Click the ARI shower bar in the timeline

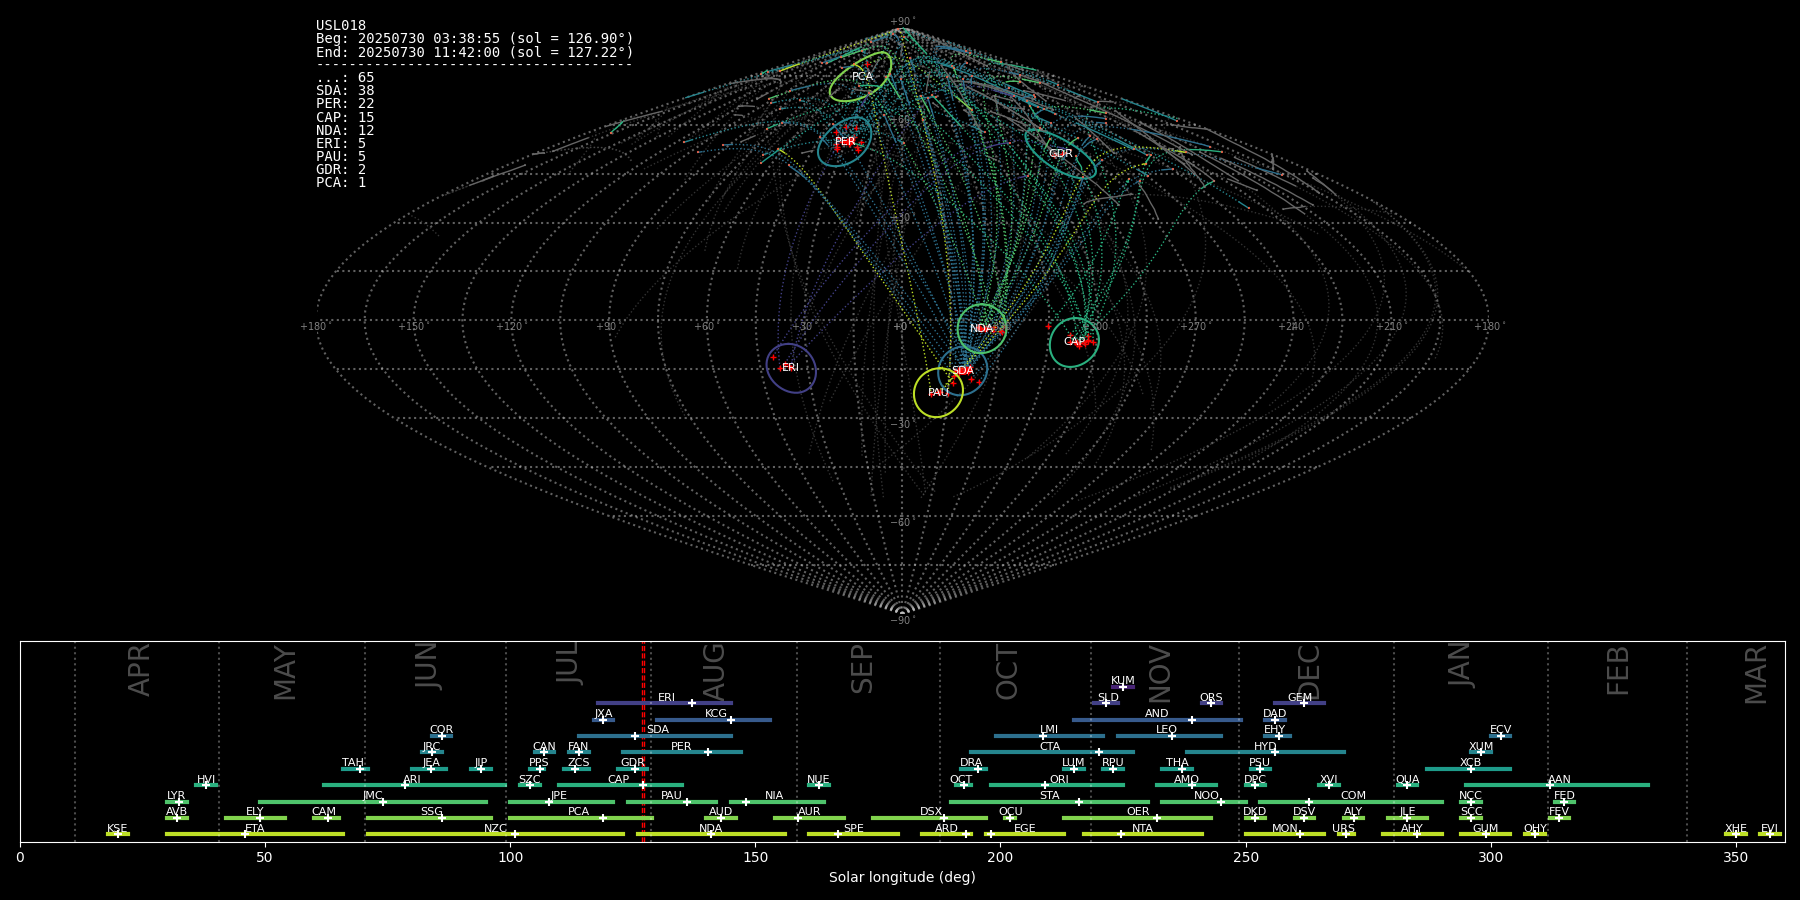click(x=414, y=785)
